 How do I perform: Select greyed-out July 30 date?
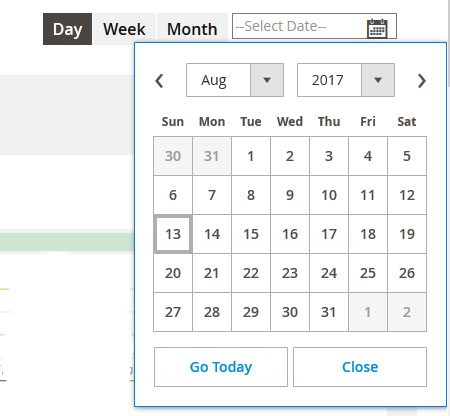[173, 156]
